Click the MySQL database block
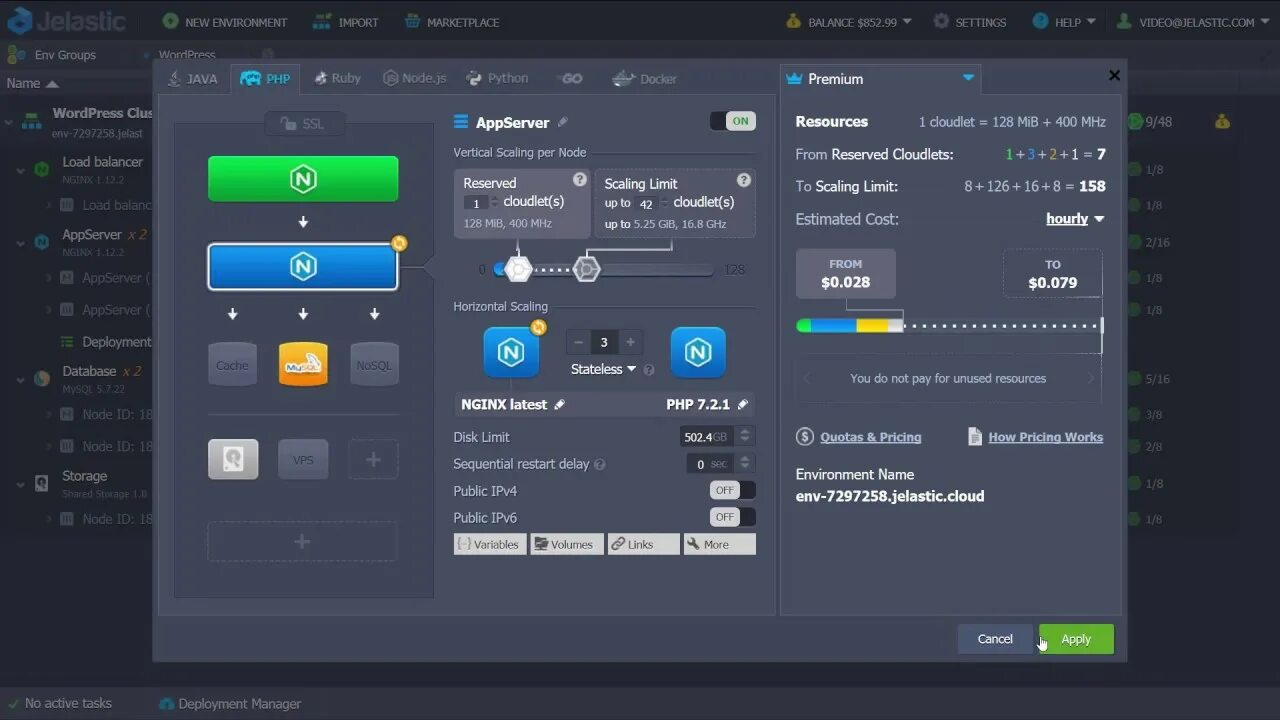The height and width of the screenshot is (720, 1280). coord(303,364)
